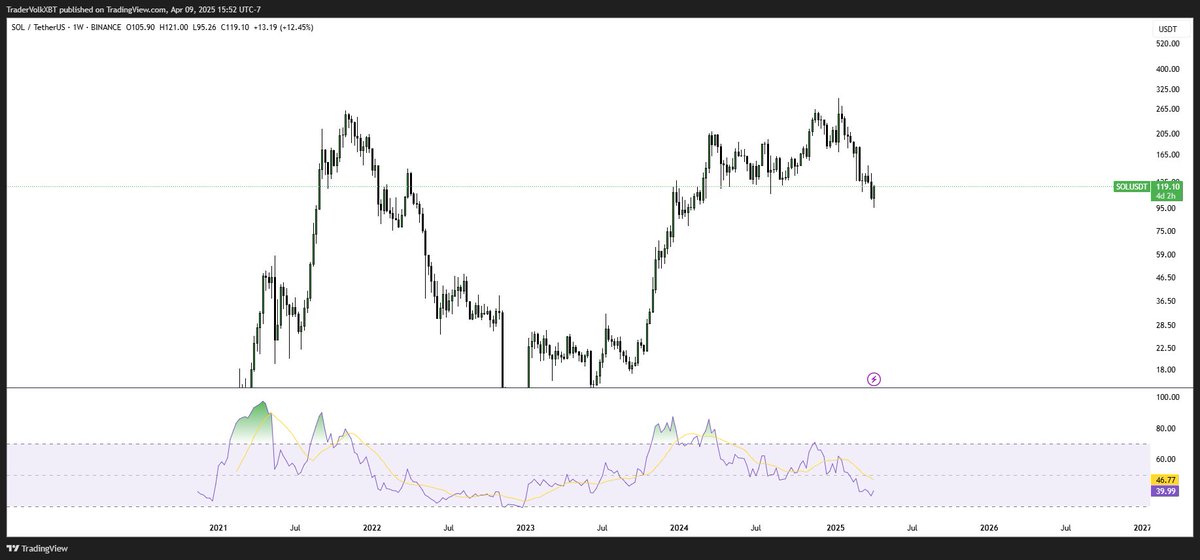Click the 28.50 price axis label
This screenshot has width=1200, height=560.
point(1166,325)
